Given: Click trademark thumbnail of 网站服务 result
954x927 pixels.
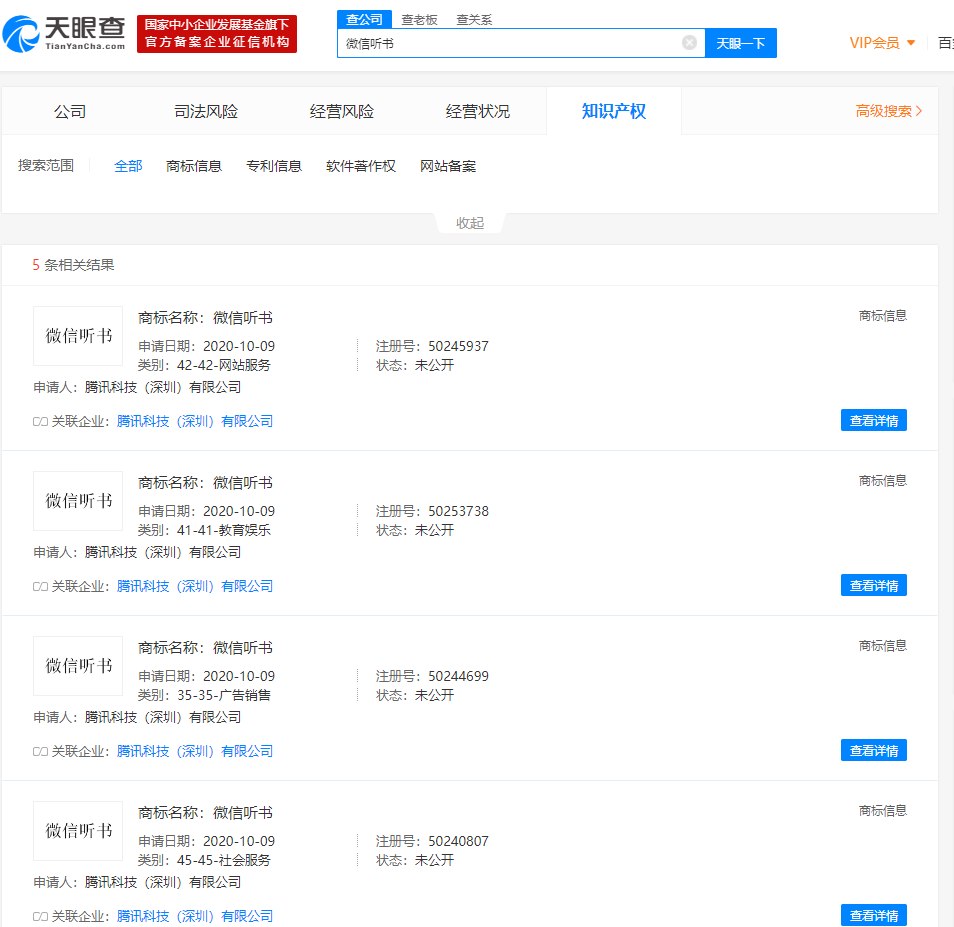Looking at the screenshot, I should point(78,336).
